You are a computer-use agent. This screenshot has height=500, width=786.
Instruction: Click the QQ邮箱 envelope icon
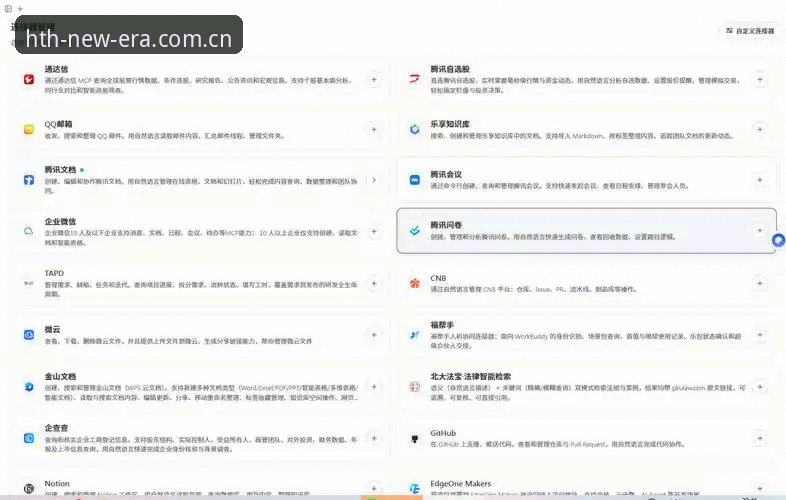pos(29,129)
